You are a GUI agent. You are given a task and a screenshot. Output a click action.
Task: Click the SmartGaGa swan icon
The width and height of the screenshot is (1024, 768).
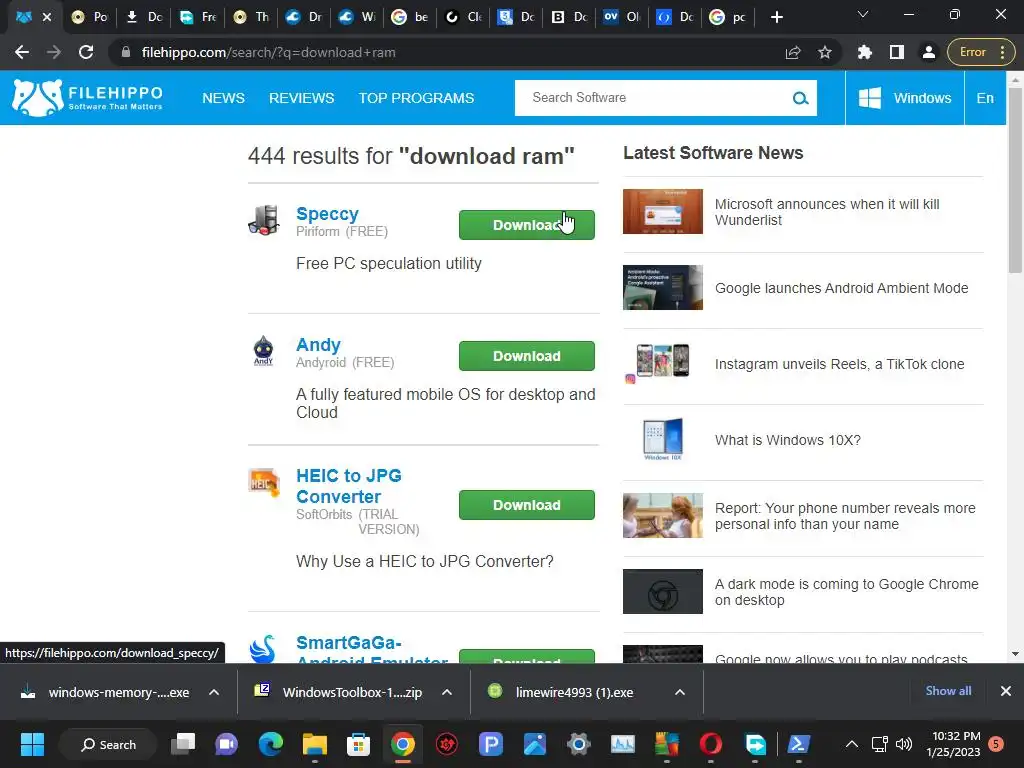pos(263,648)
